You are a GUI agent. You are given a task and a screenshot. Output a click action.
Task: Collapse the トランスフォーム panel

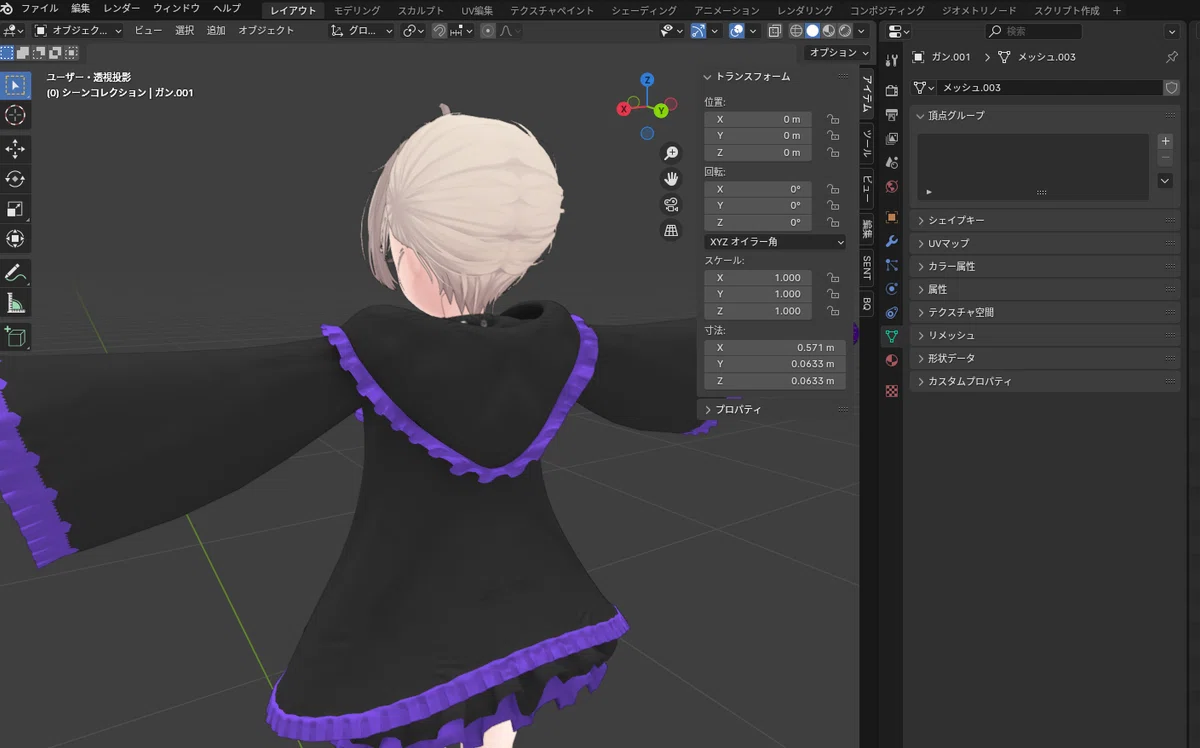point(775,76)
